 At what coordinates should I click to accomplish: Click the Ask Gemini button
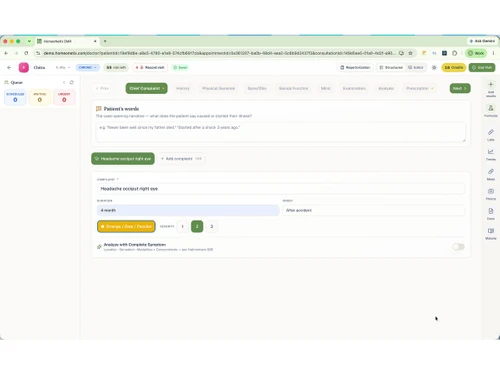tap(482, 41)
